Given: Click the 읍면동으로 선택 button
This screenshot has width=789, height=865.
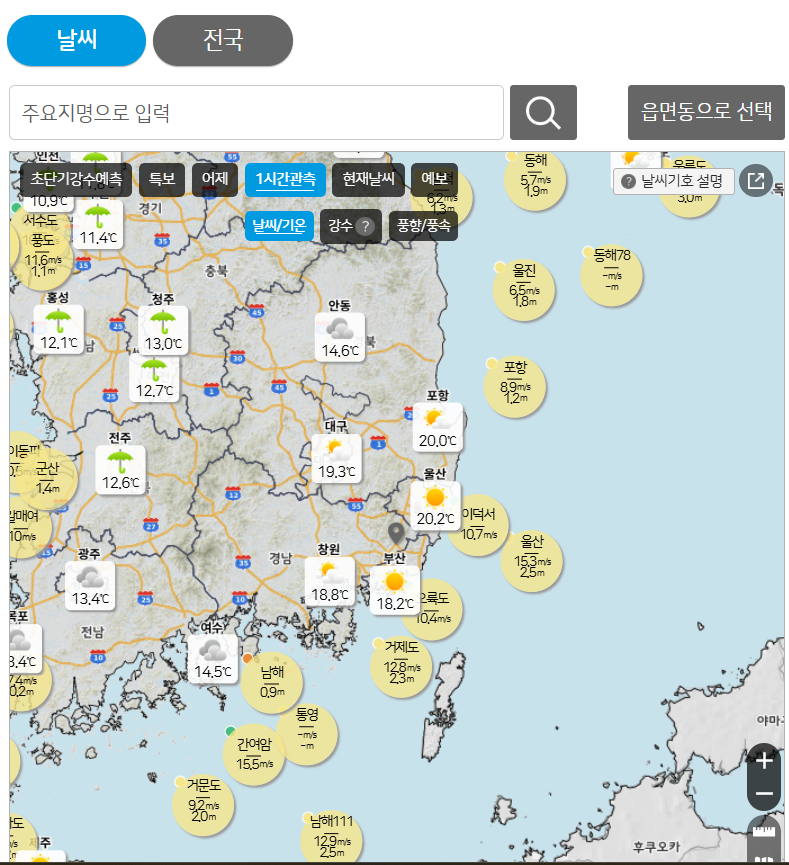Looking at the screenshot, I should coord(706,113).
